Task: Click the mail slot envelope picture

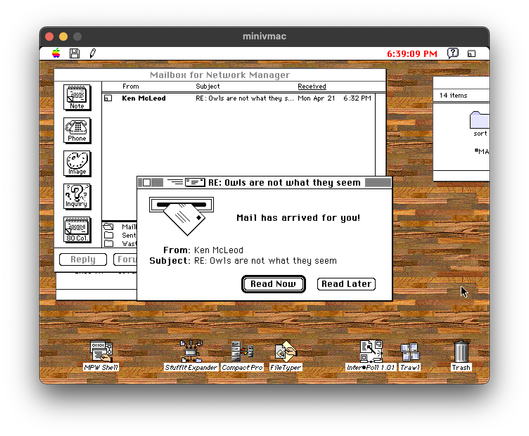Action: click(x=182, y=216)
